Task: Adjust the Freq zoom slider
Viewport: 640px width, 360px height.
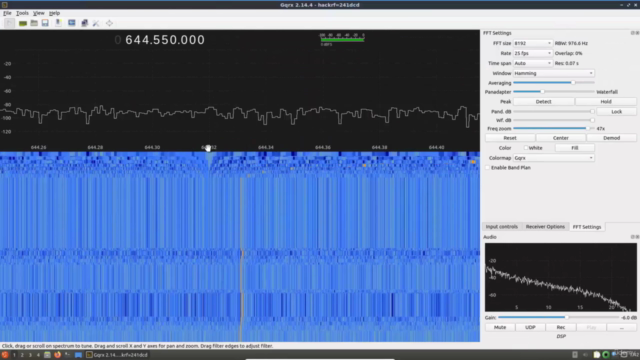Action: (x=553, y=129)
